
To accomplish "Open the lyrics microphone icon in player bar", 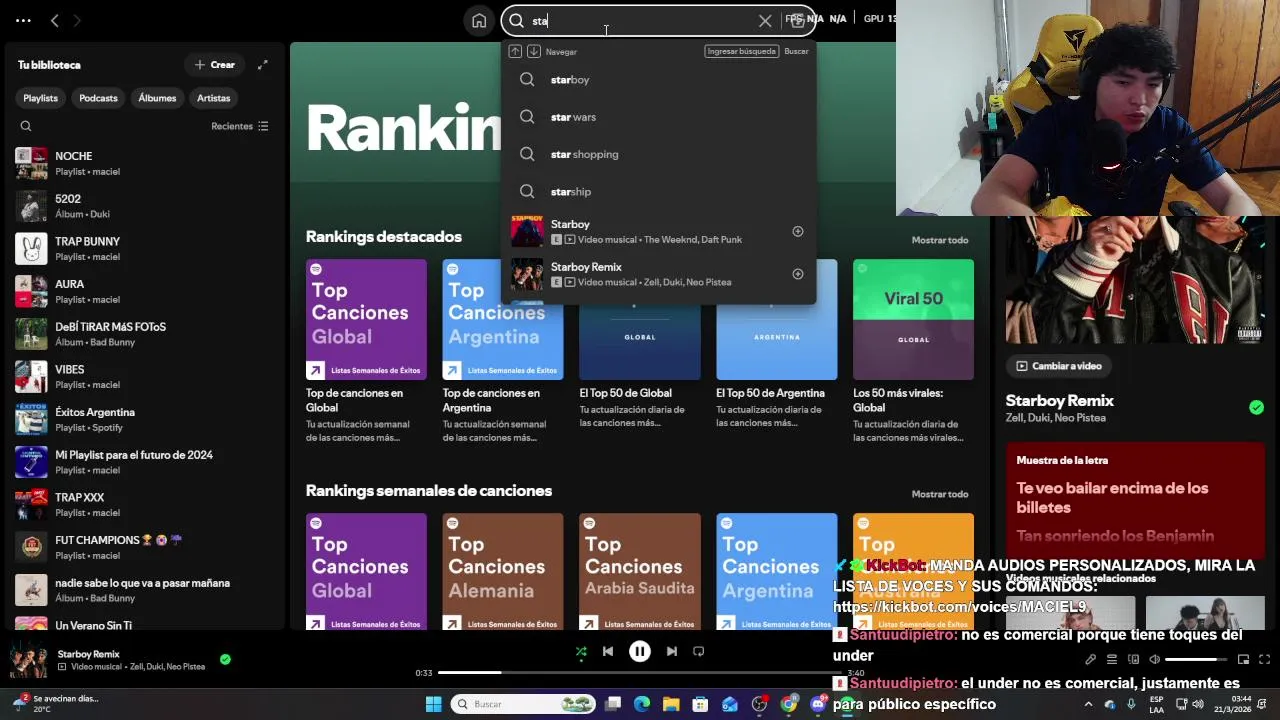I will [1091, 659].
